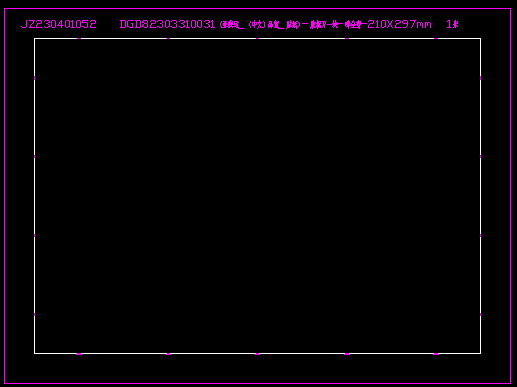This screenshot has height=387, width=517.
Task: Select the JZ230401052 text label
Action: pos(59,24)
